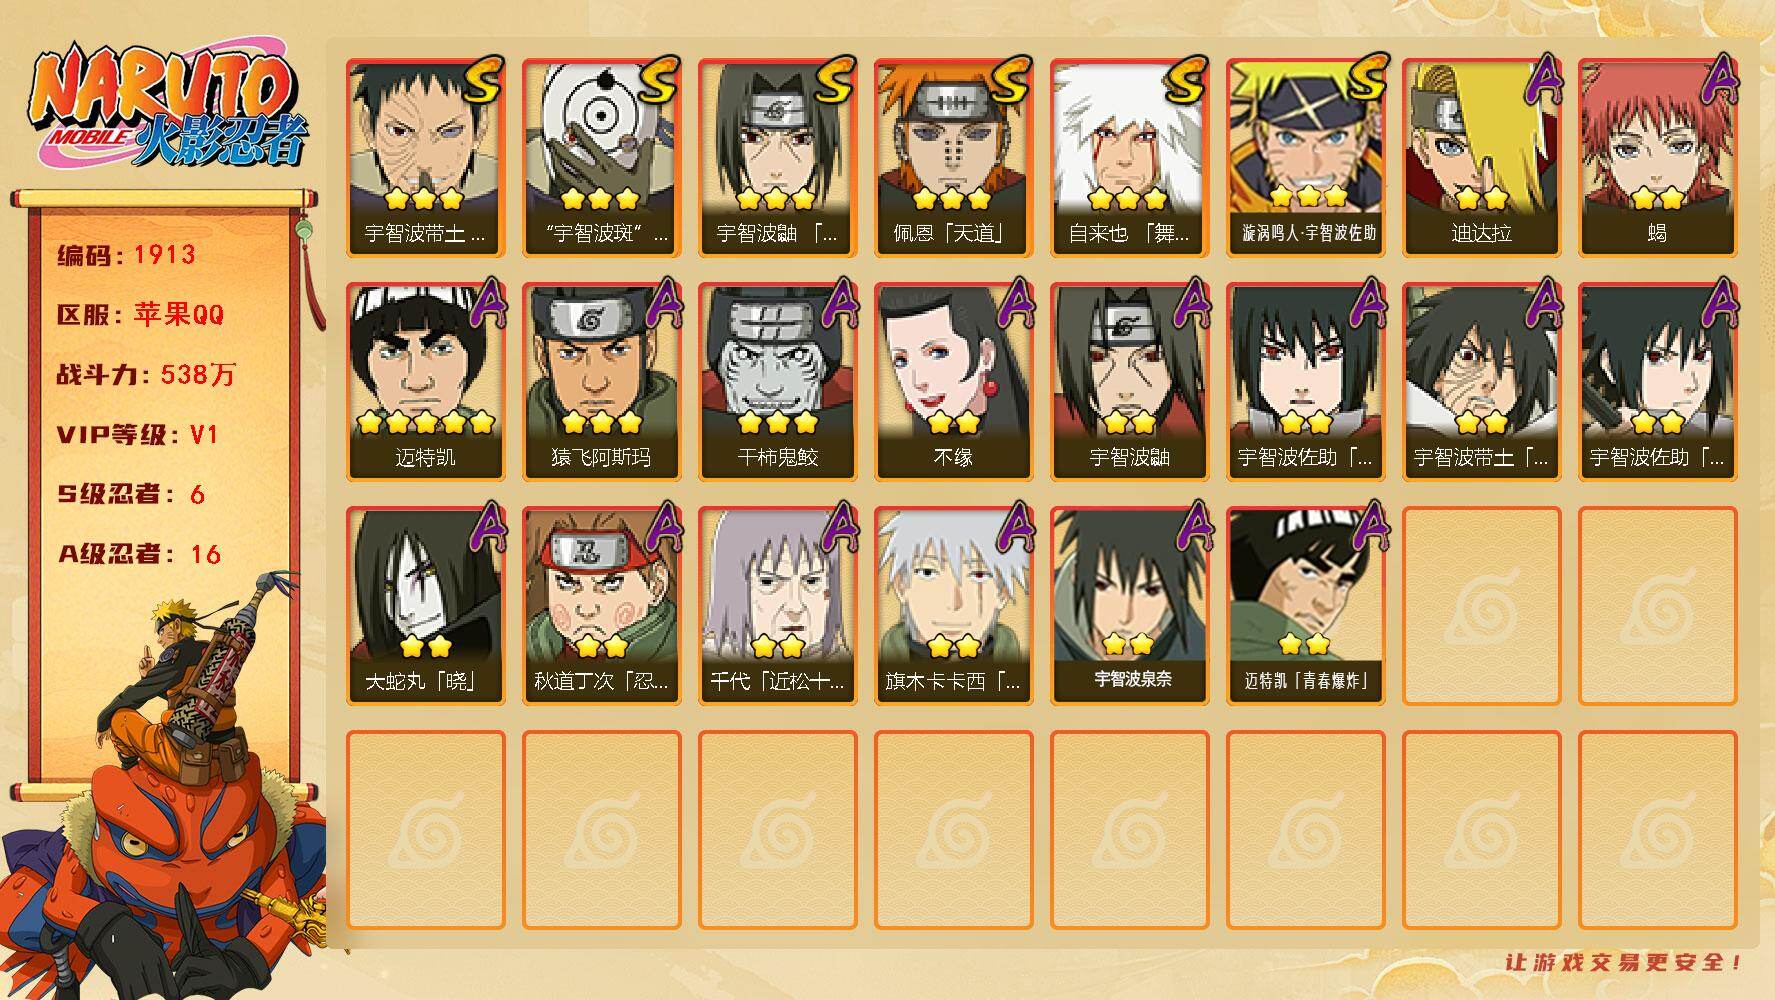
Task: Click the Naruto Mobile 火影忍者 logo
Action: (167, 108)
